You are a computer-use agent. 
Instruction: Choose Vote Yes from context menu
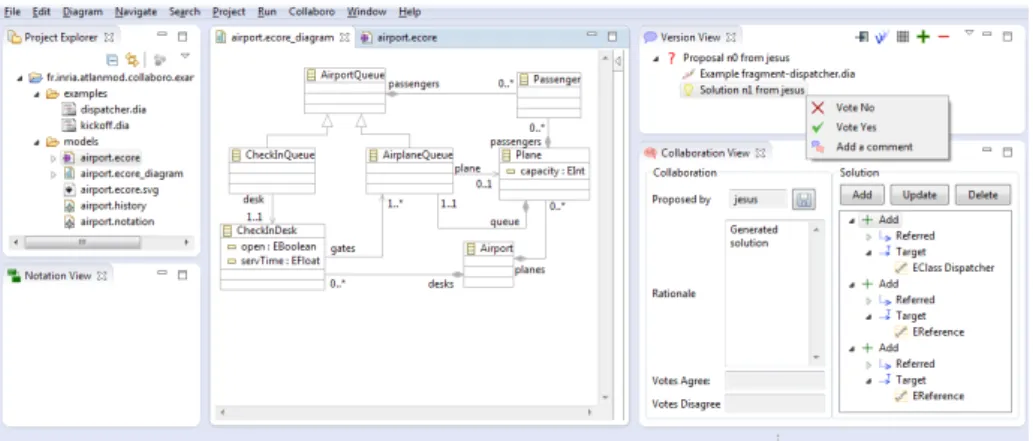point(856,127)
